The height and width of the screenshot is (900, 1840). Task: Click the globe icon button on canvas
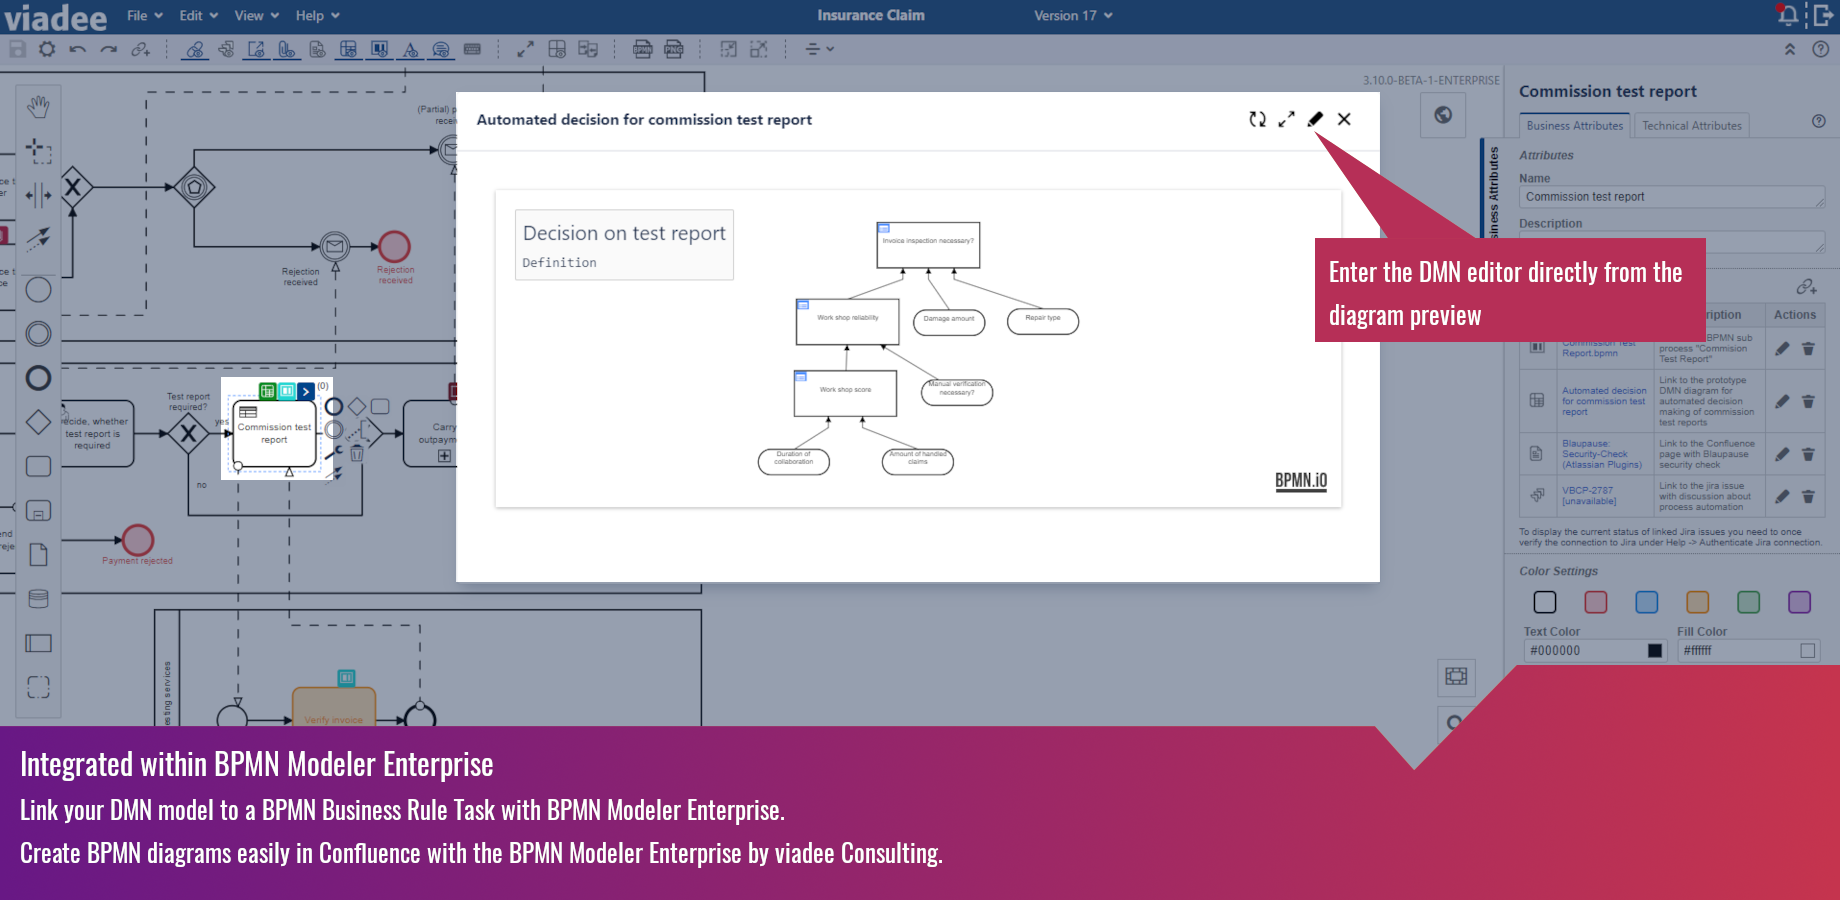pos(1443,115)
